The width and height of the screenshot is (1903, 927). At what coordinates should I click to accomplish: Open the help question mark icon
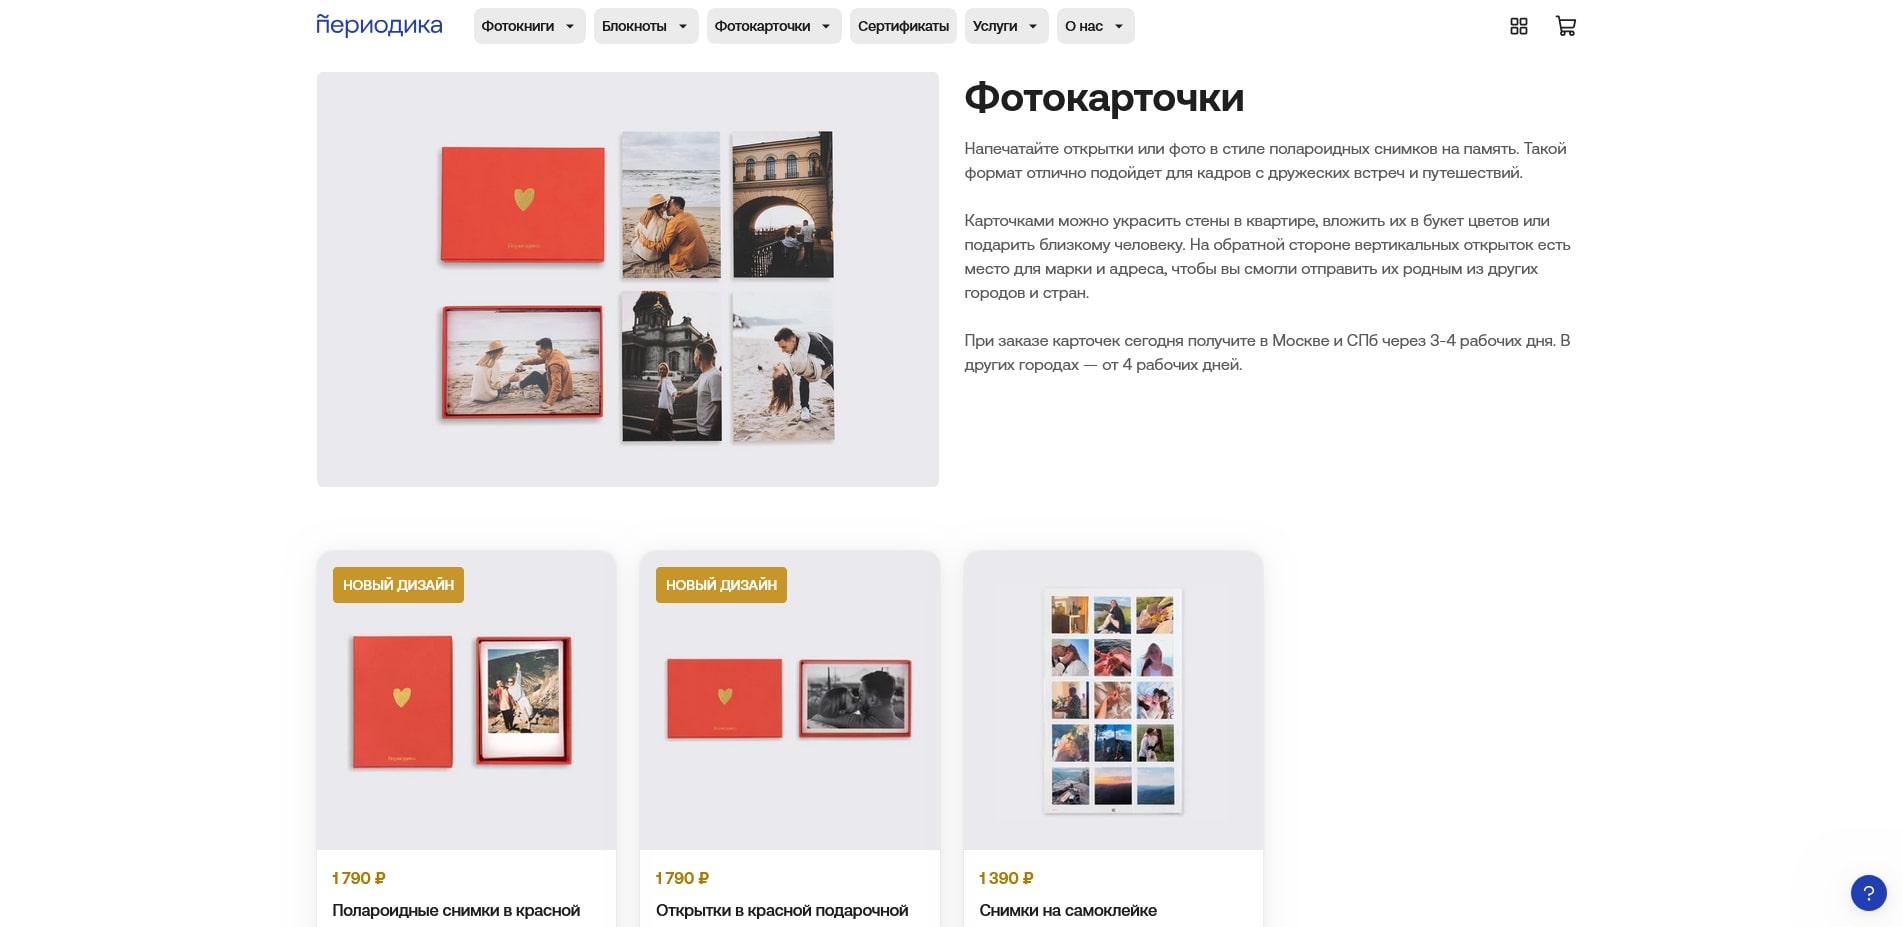tap(1868, 890)
